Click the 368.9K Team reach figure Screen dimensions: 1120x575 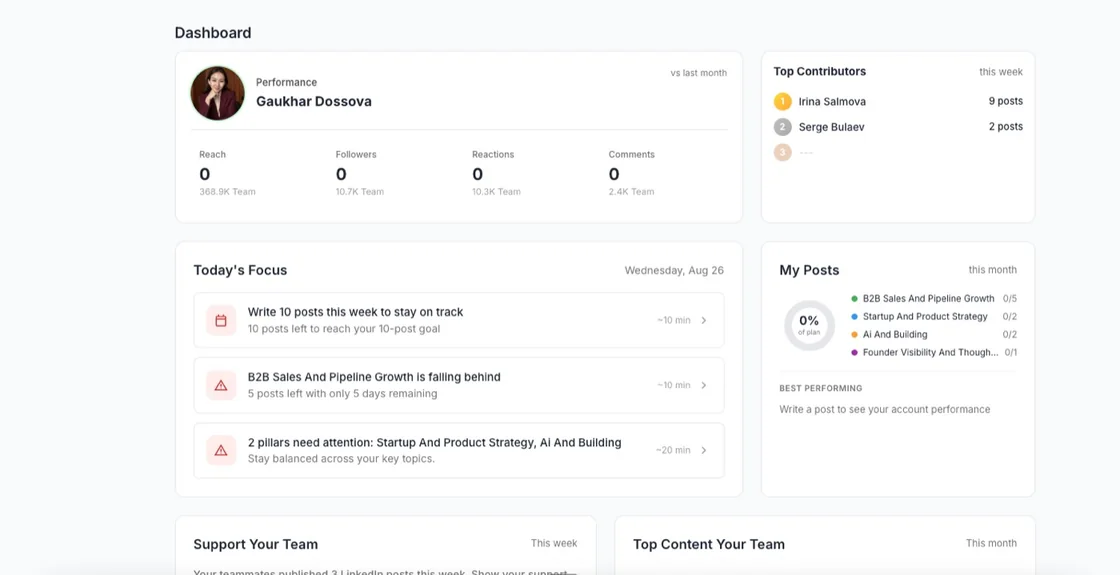[227, 191]
